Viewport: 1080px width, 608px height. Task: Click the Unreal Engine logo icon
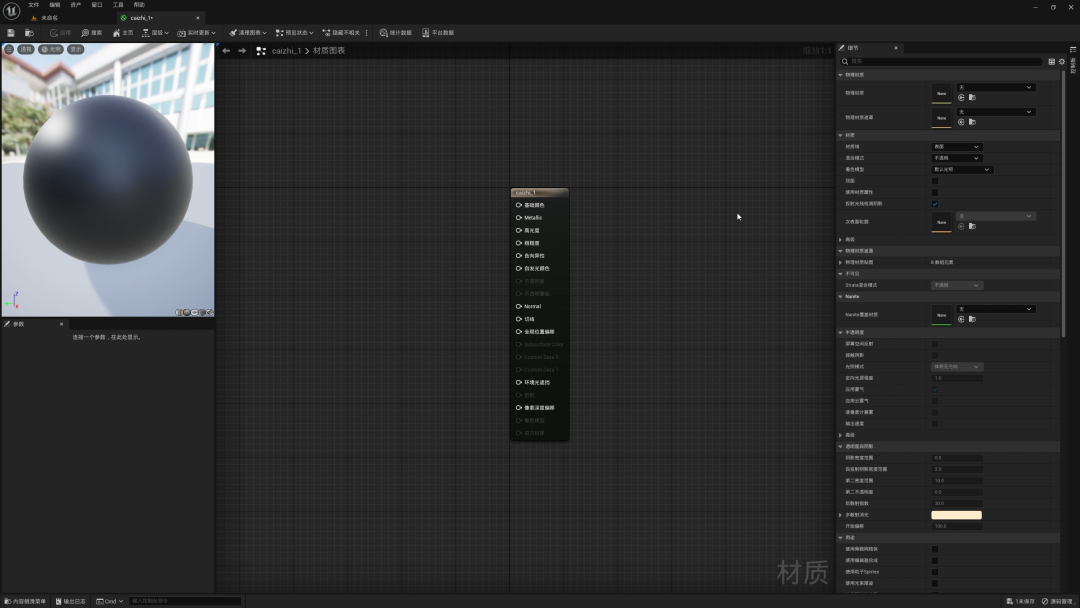[11, 10]
